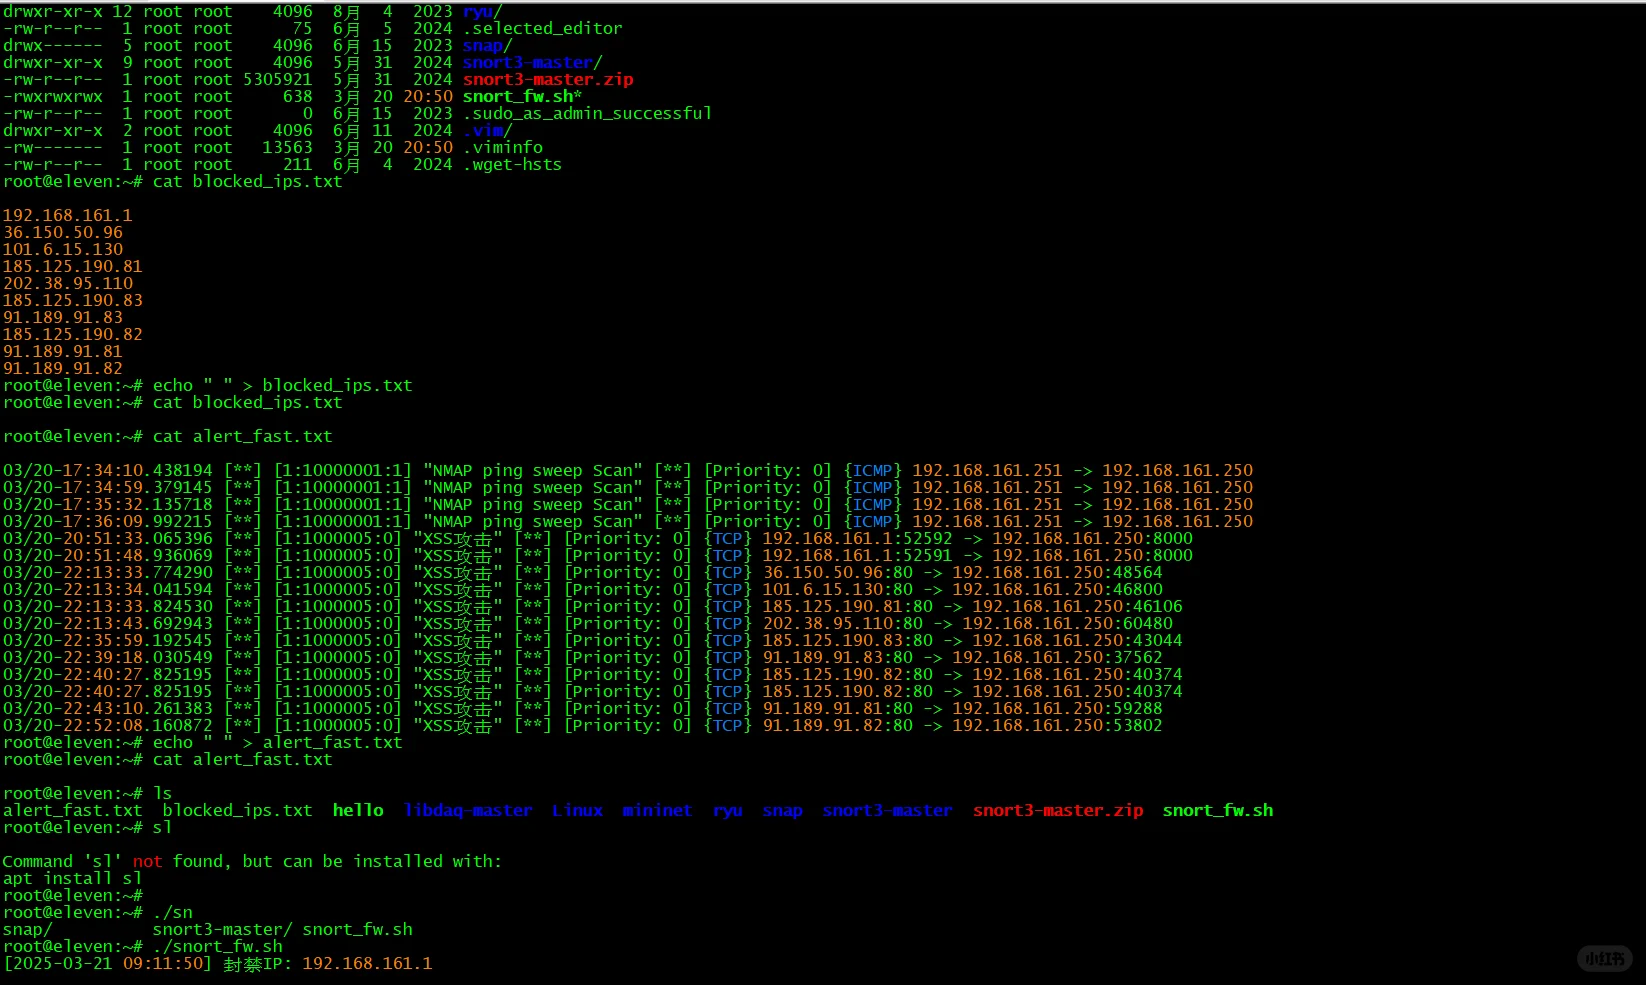Click the .sudo_as_admin_successful file name

587,113
